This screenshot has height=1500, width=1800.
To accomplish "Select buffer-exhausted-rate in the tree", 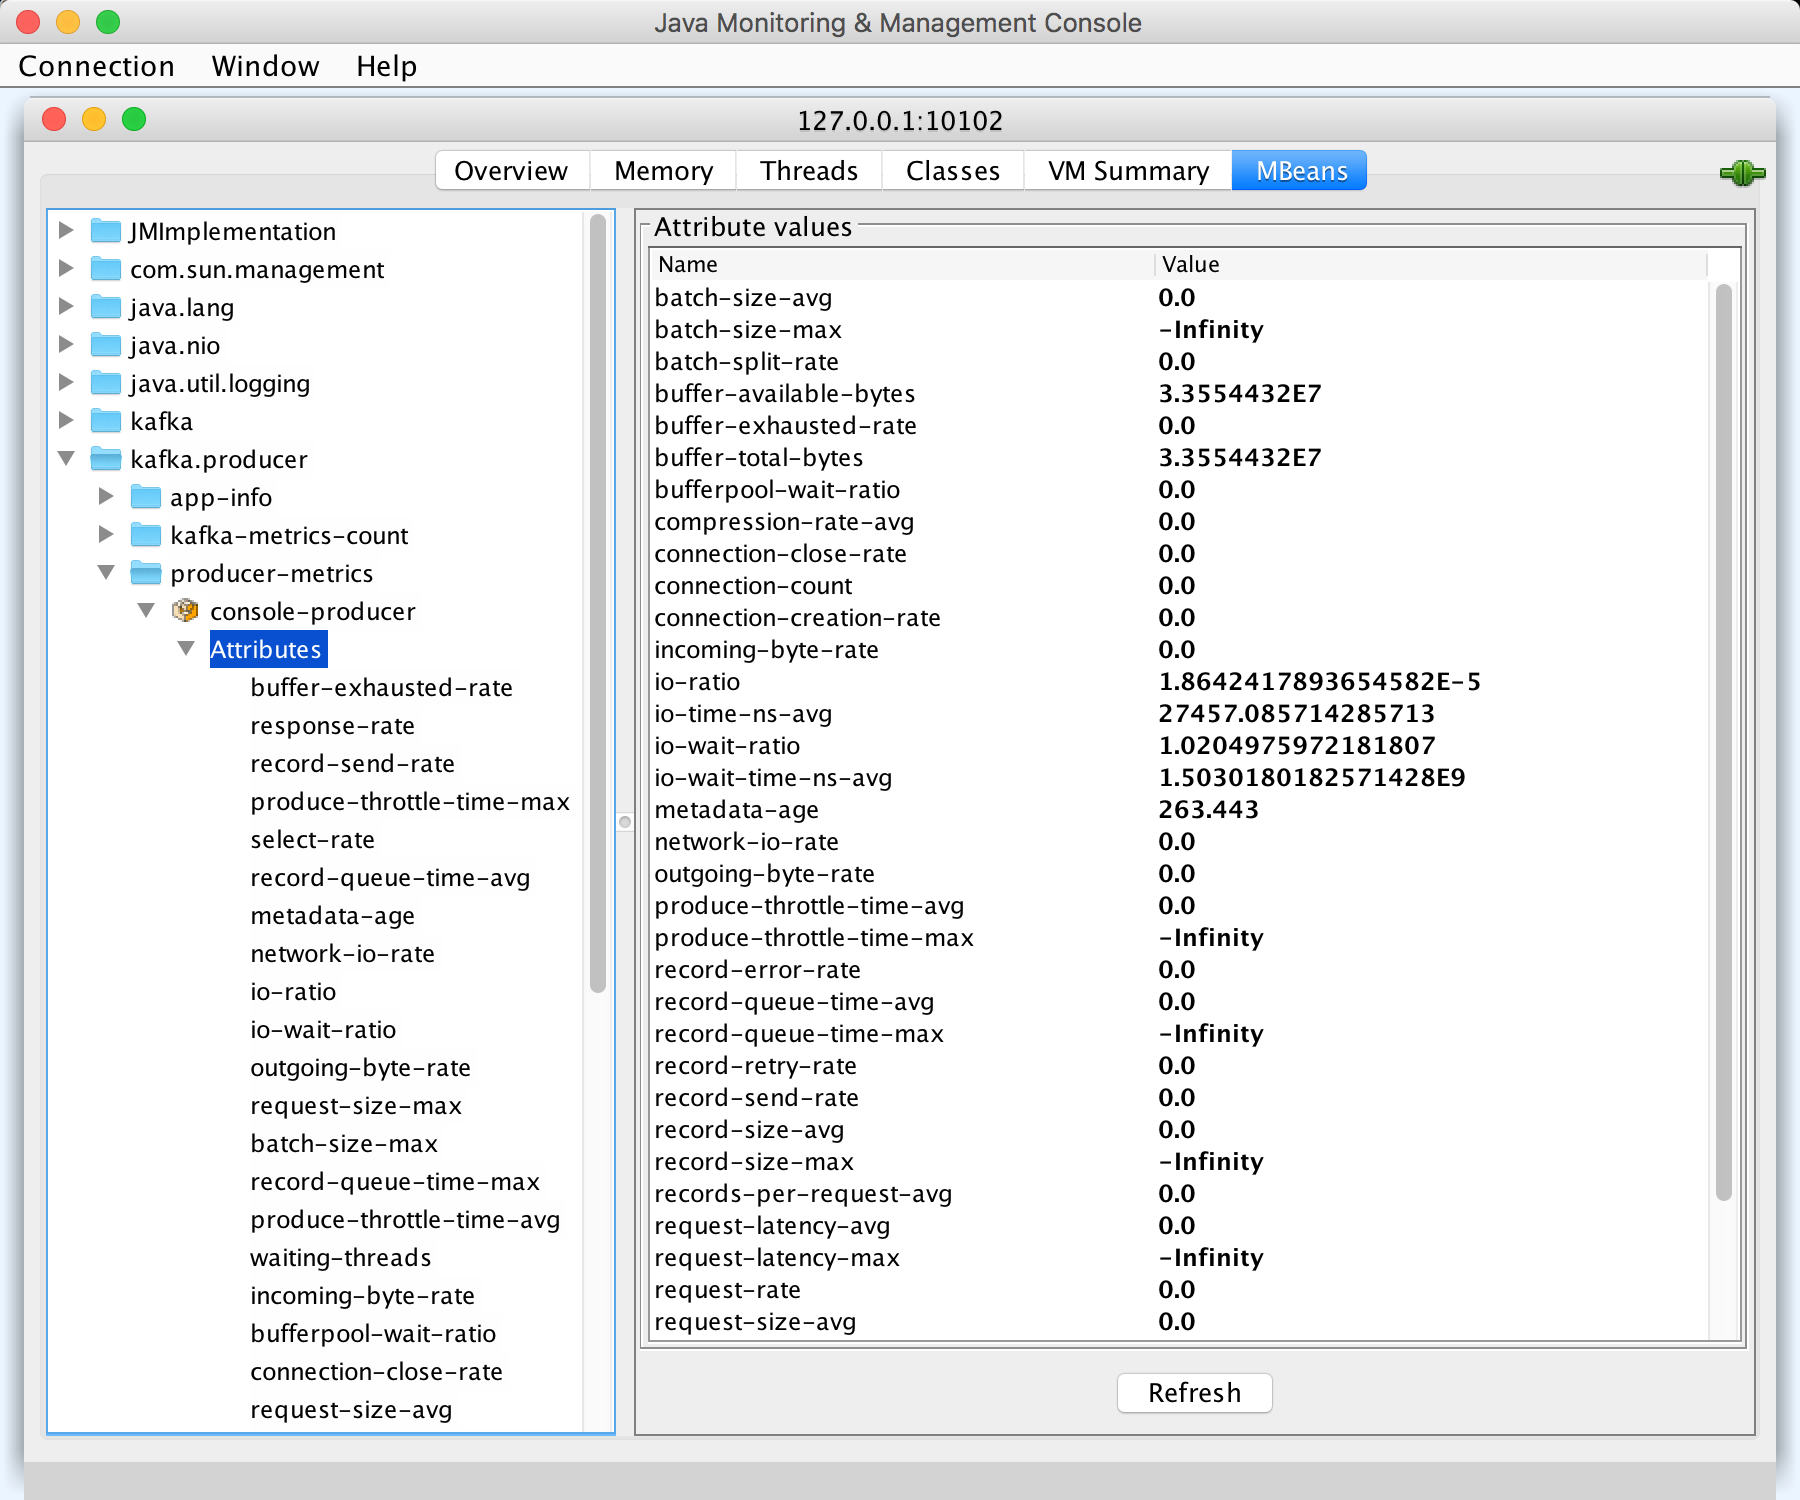I will coord(382,687).
